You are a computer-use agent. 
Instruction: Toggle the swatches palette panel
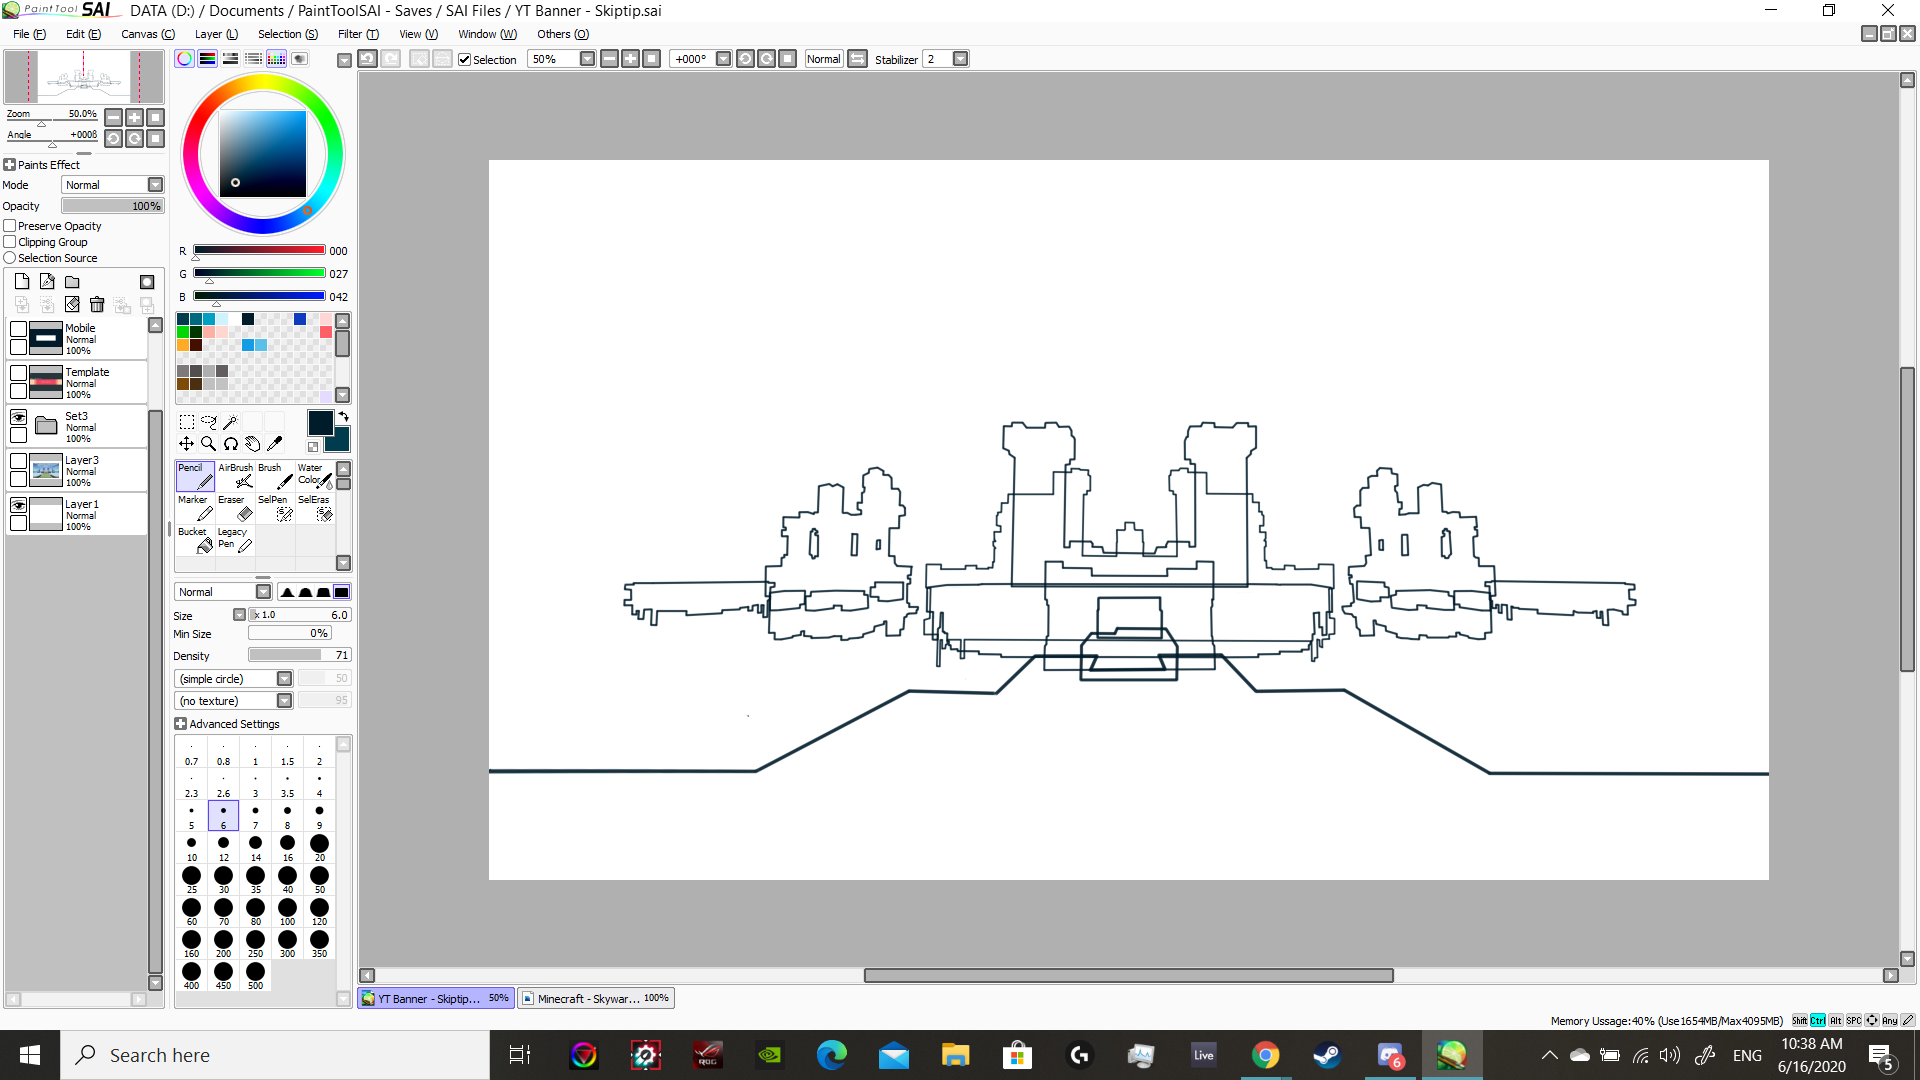click(277, 59)
